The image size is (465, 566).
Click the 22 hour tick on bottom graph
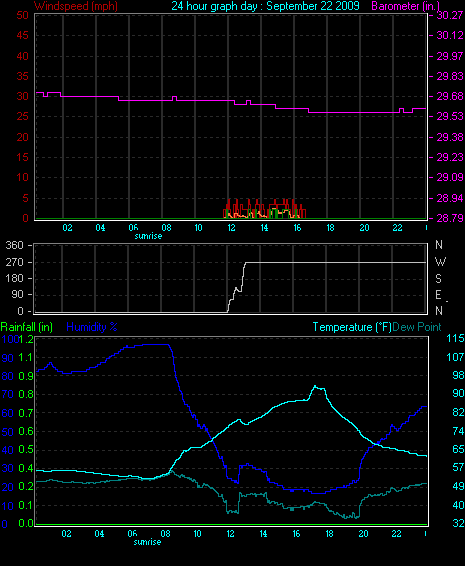click(396, 534)
